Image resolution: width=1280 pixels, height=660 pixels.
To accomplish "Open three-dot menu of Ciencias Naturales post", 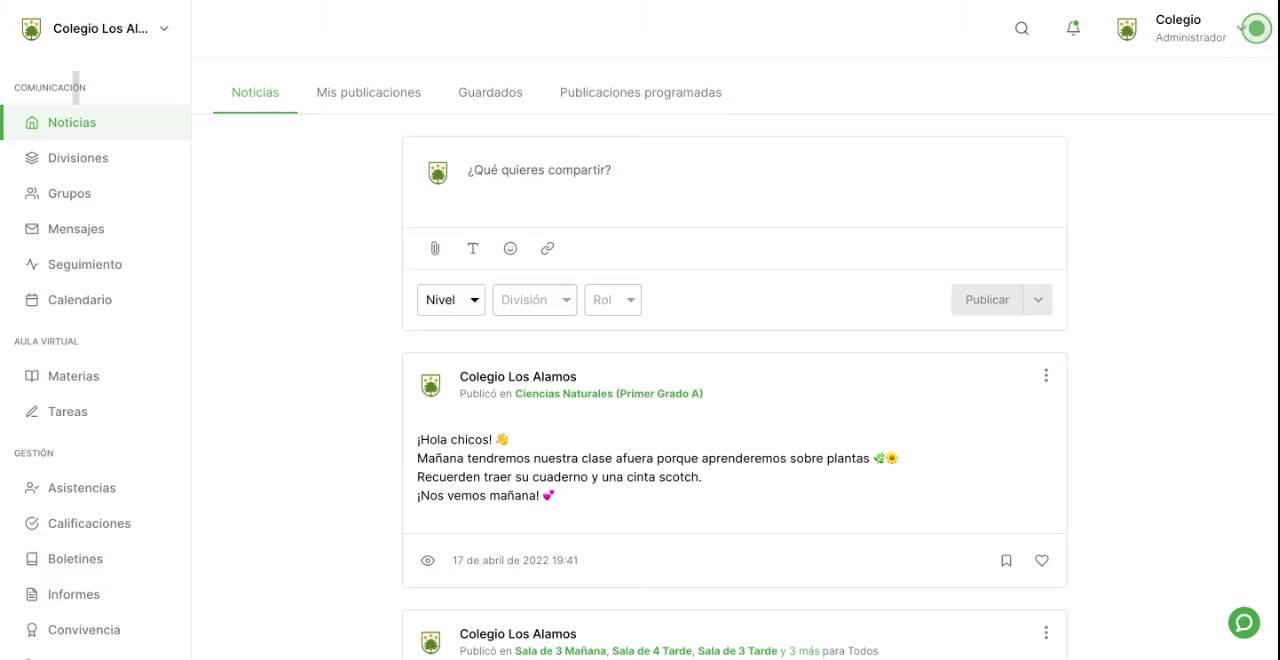I will [1046, 376].
